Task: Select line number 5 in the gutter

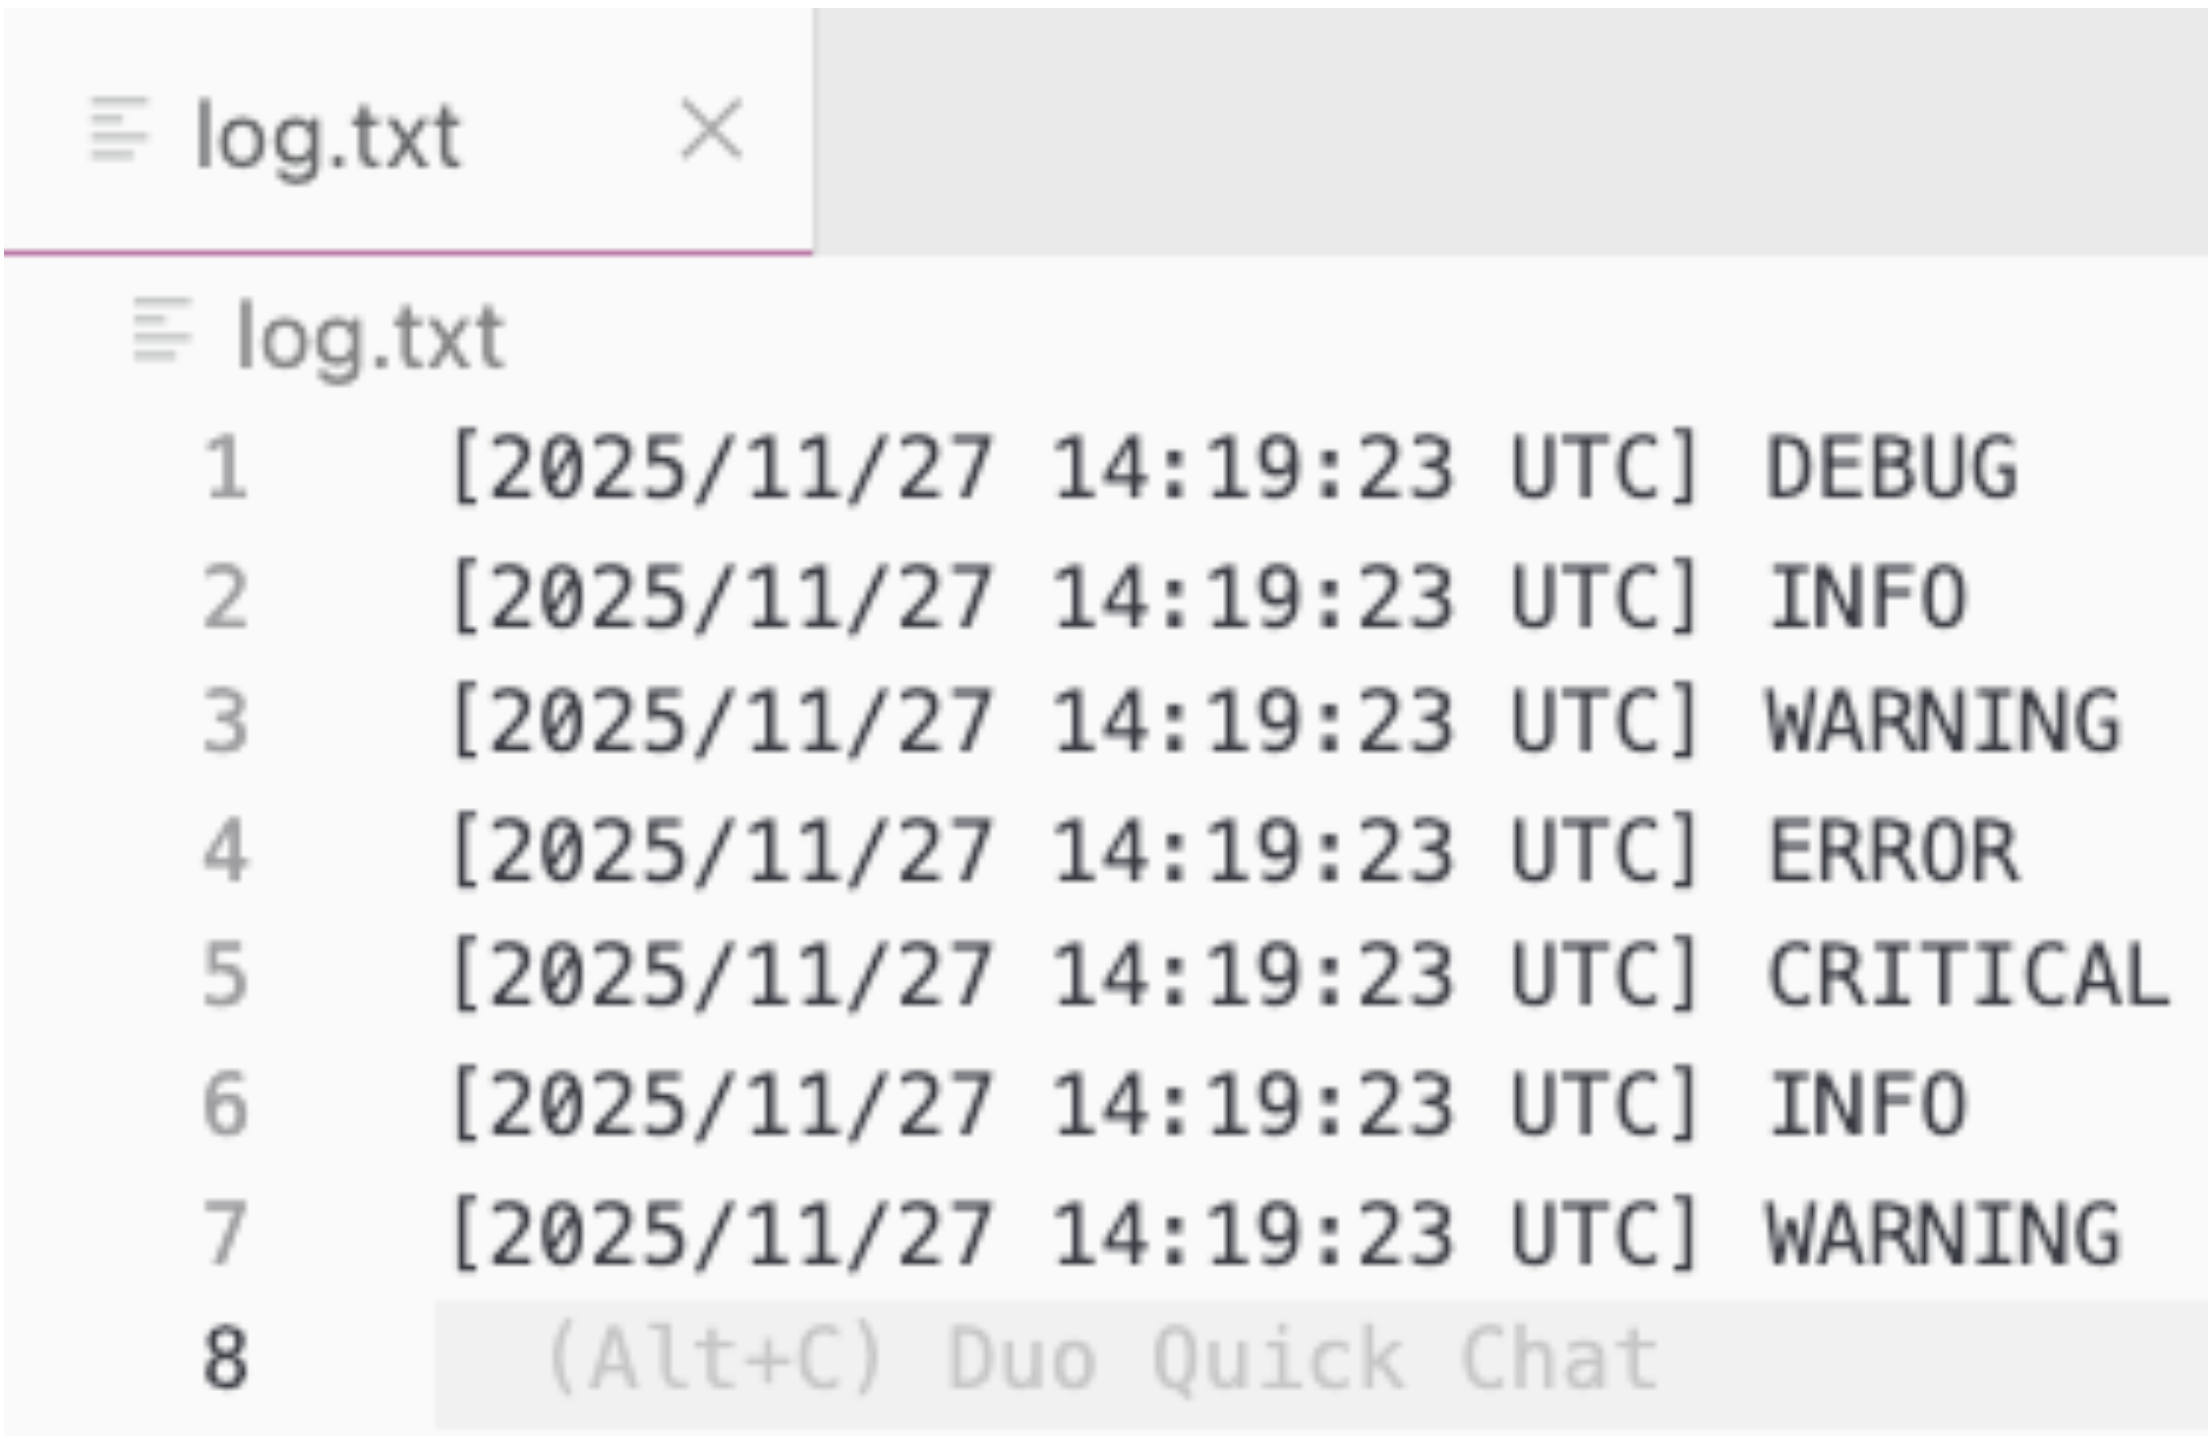Action: 225,975
